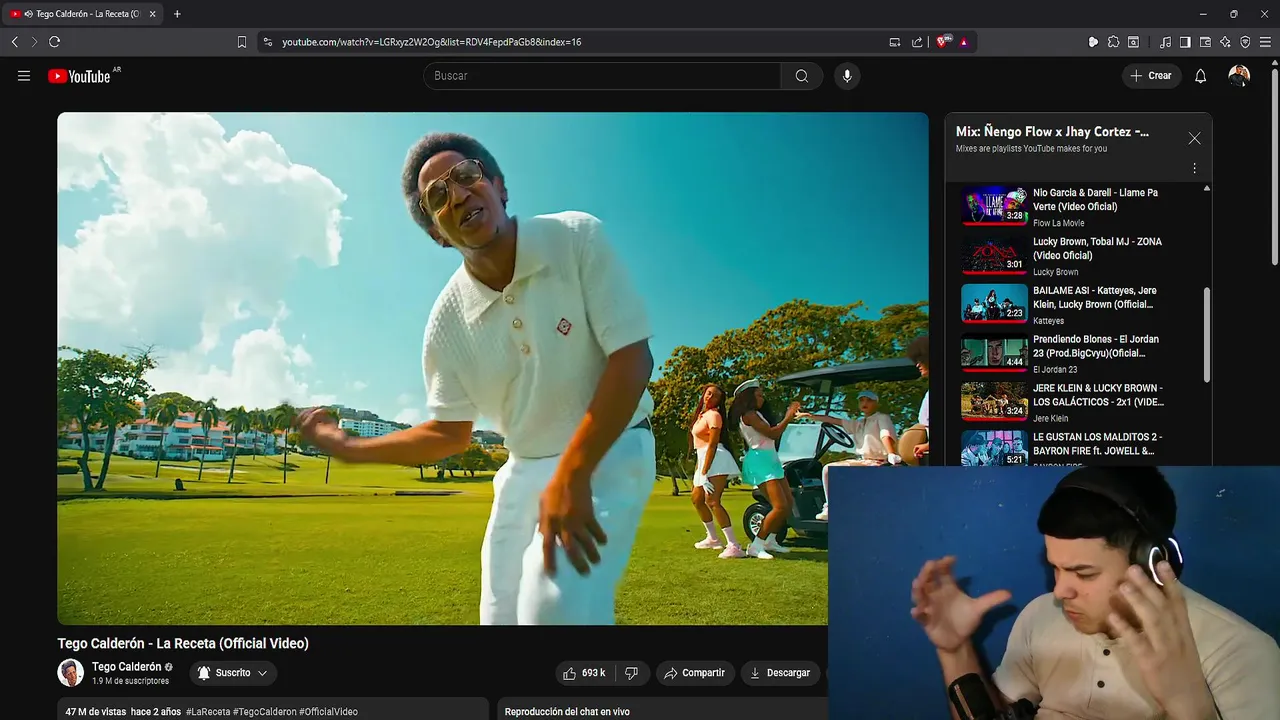
Task: Click the main video player
Action: [493, 368]
